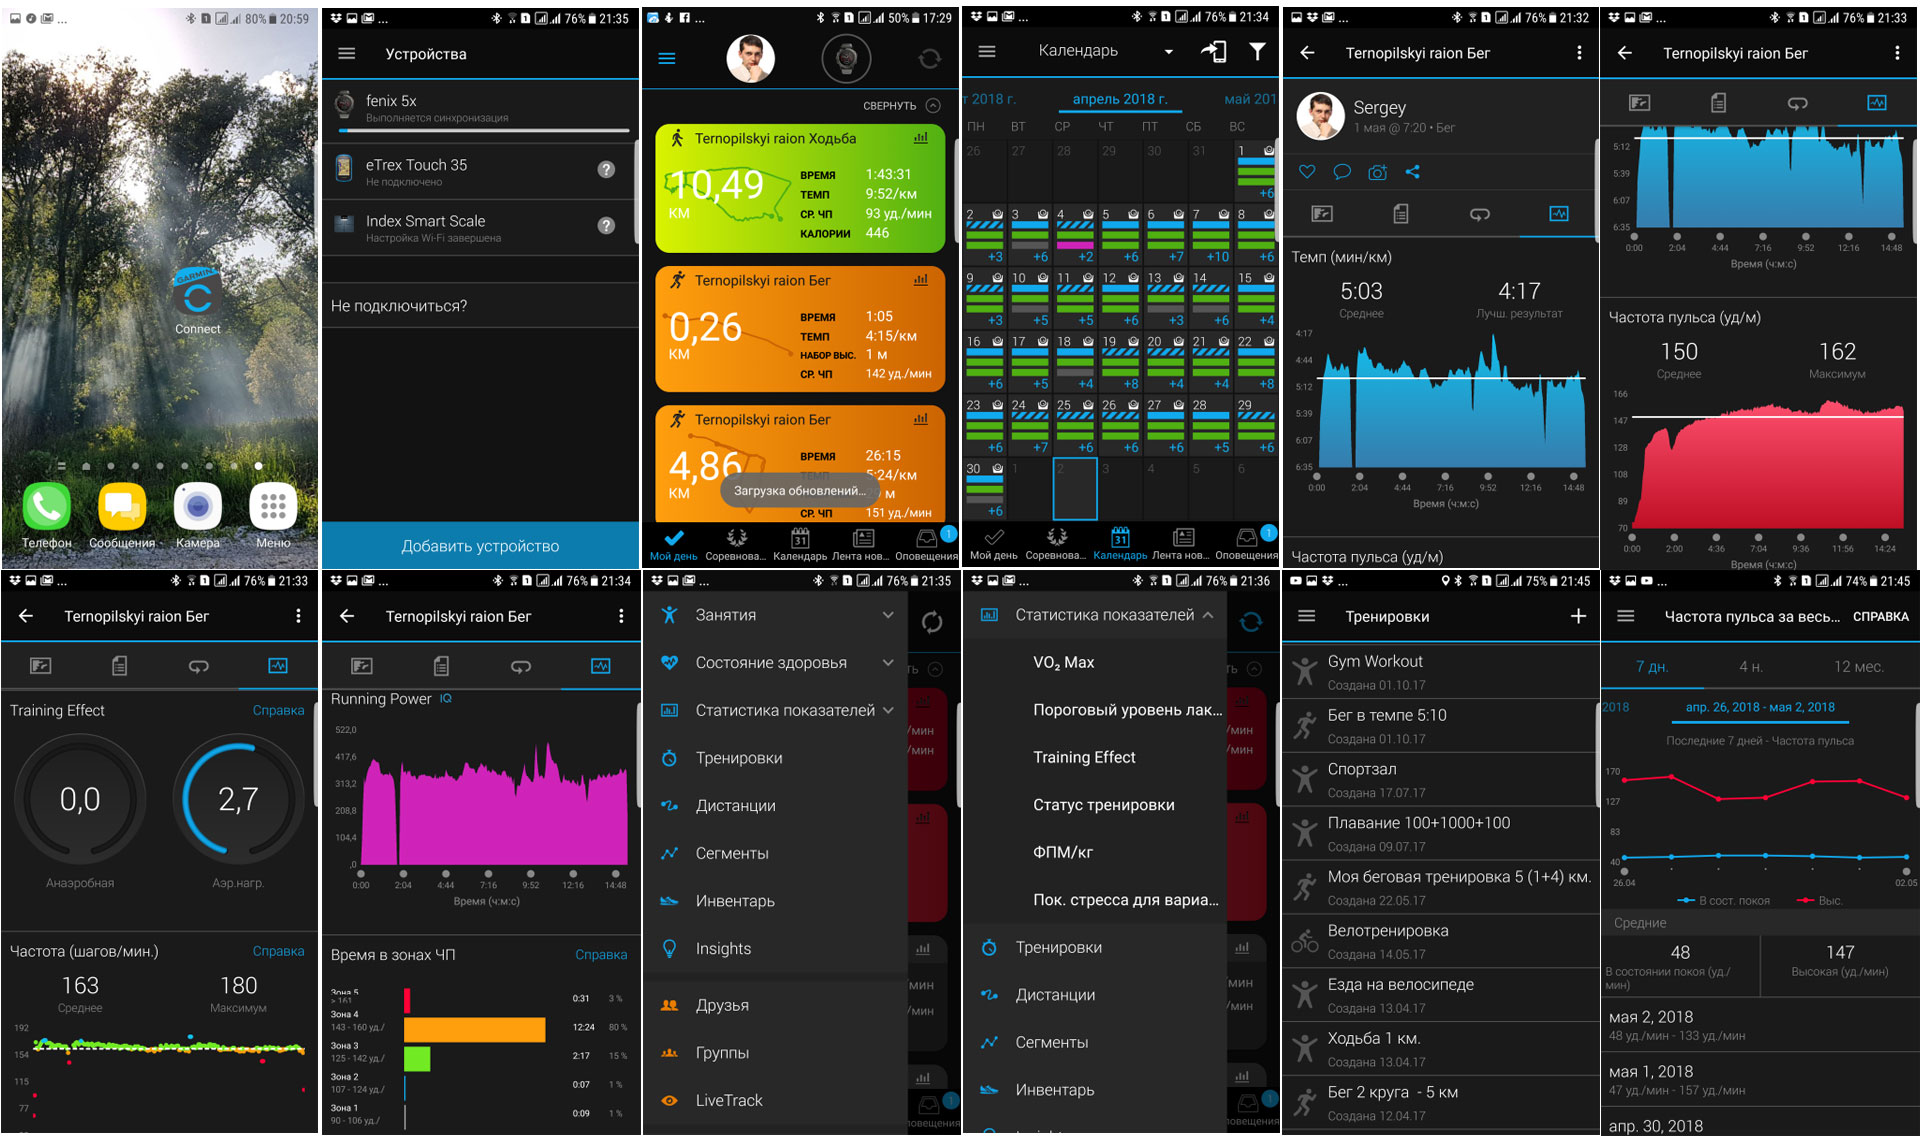This screenshot has height=1145, width=1921.
Task: Tap the heart like icon under Sergey
Action: point(1306,172)
